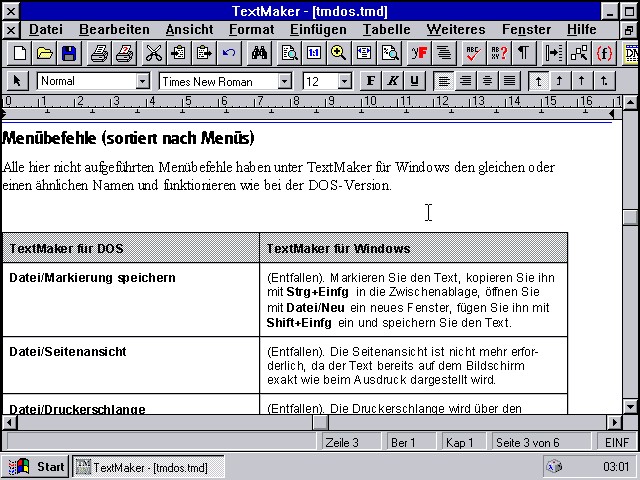This screenshot has height=480, width=640.
Task: Open the Format menu
Action: point(251,29)
